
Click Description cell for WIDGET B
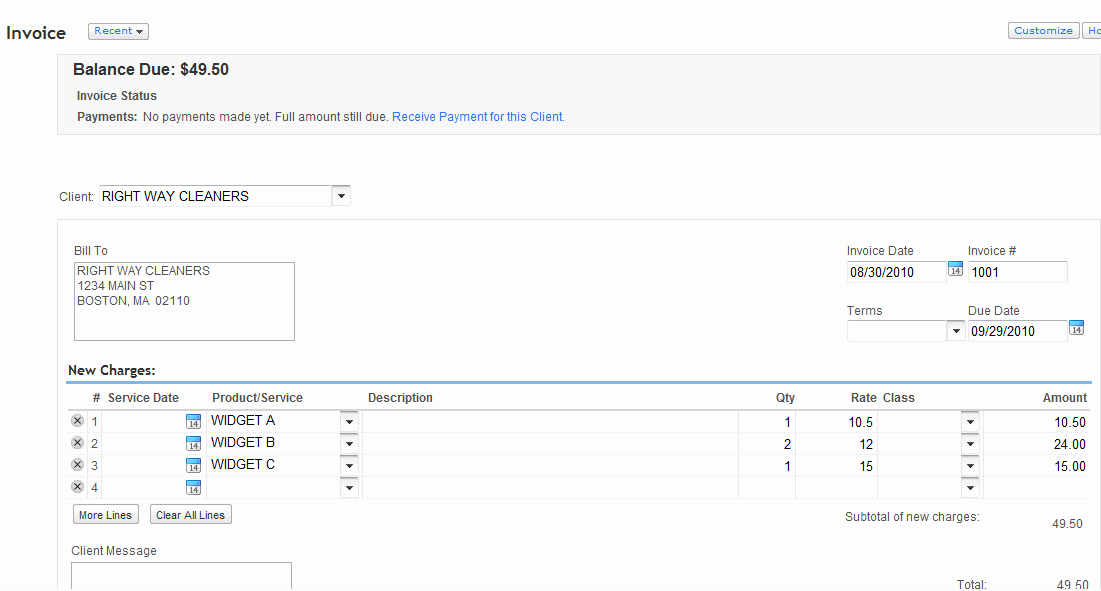point(550,444)
